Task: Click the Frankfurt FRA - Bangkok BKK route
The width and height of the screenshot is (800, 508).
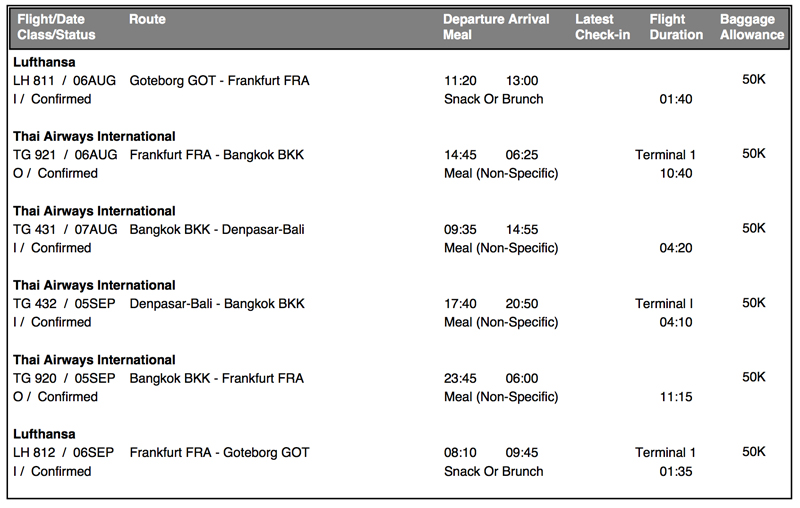Action: click(x=216, y=155)
